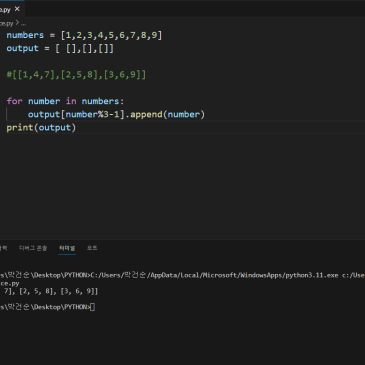Screen dimensions: 365x365
Task: Focus the terminal prompt cursor box
Action: pyautogui.click(x=93, y=307)
